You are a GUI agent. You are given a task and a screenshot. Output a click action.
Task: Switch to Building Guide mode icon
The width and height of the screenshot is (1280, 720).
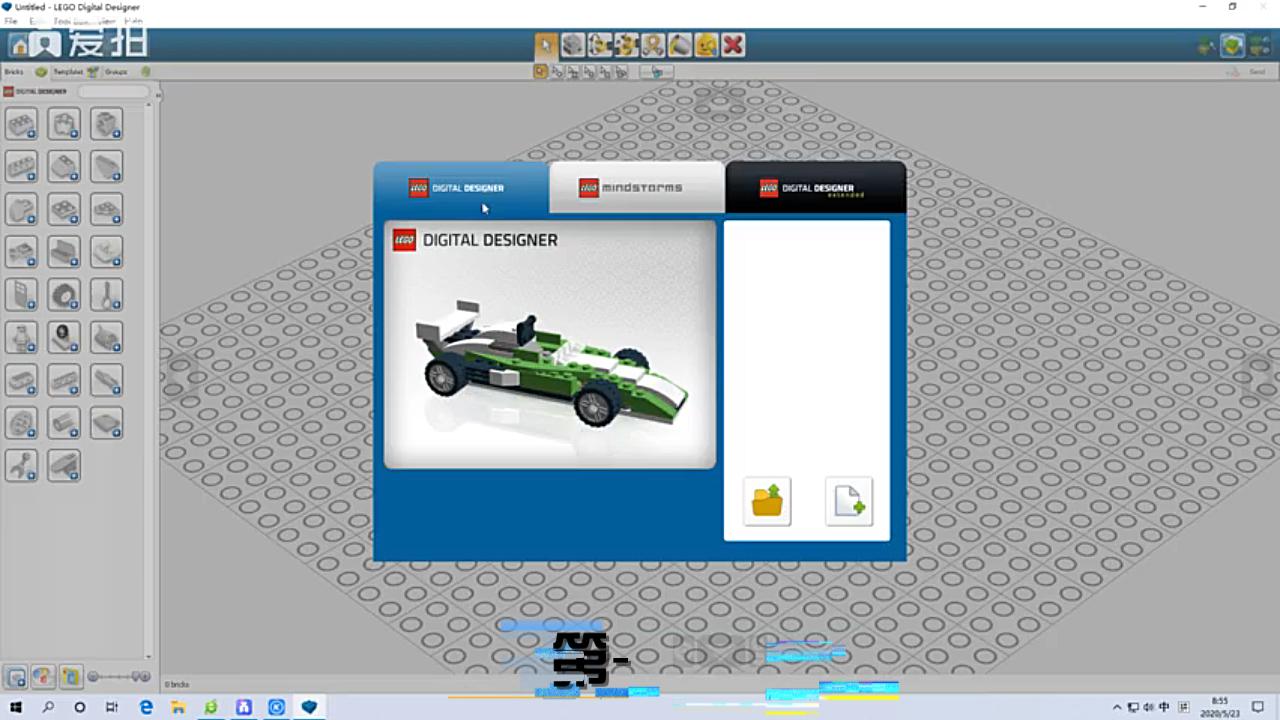1258,45
